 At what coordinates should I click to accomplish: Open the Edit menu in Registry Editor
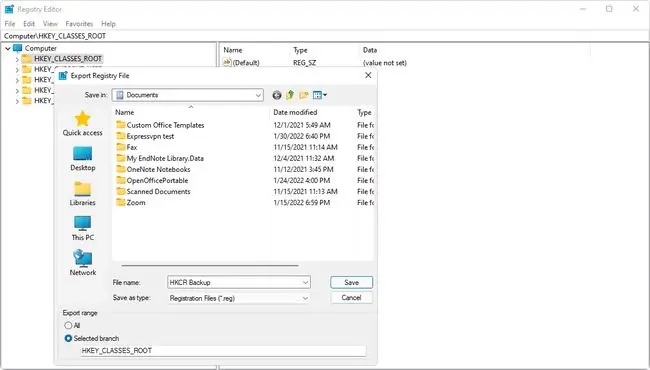[29, 24]
